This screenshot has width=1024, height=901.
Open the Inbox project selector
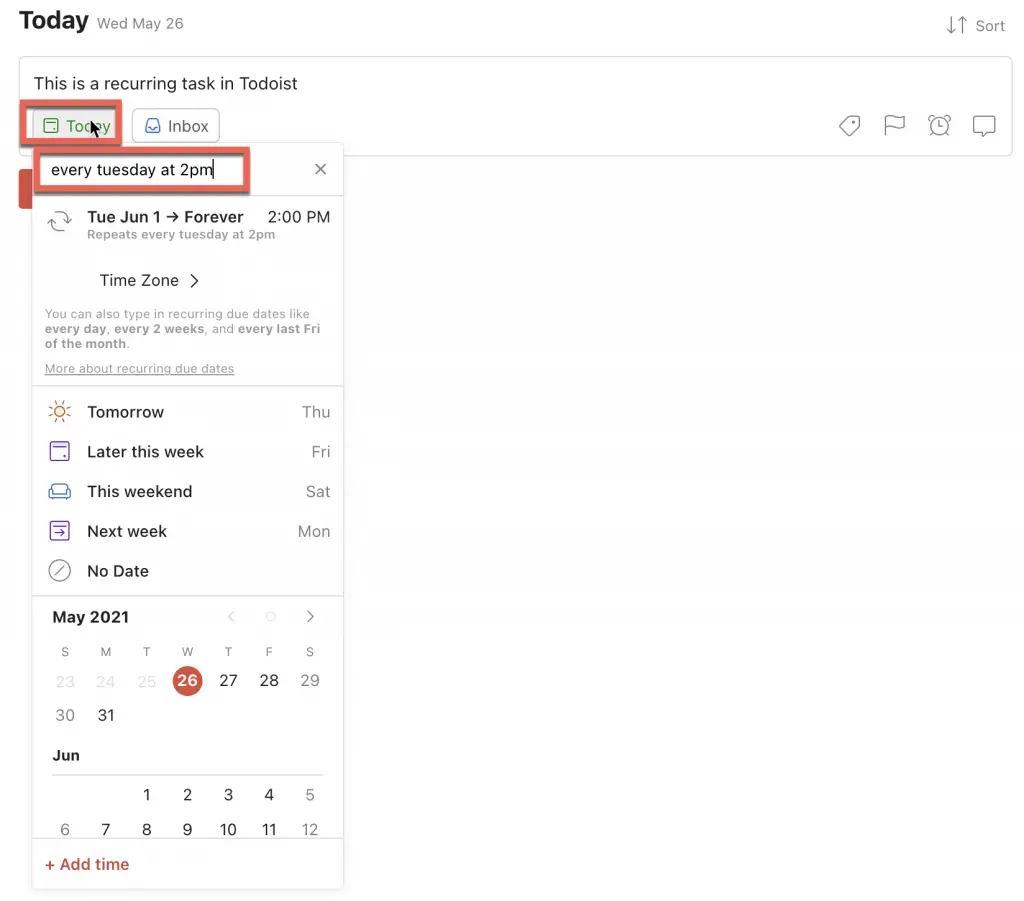click(176, 125)
